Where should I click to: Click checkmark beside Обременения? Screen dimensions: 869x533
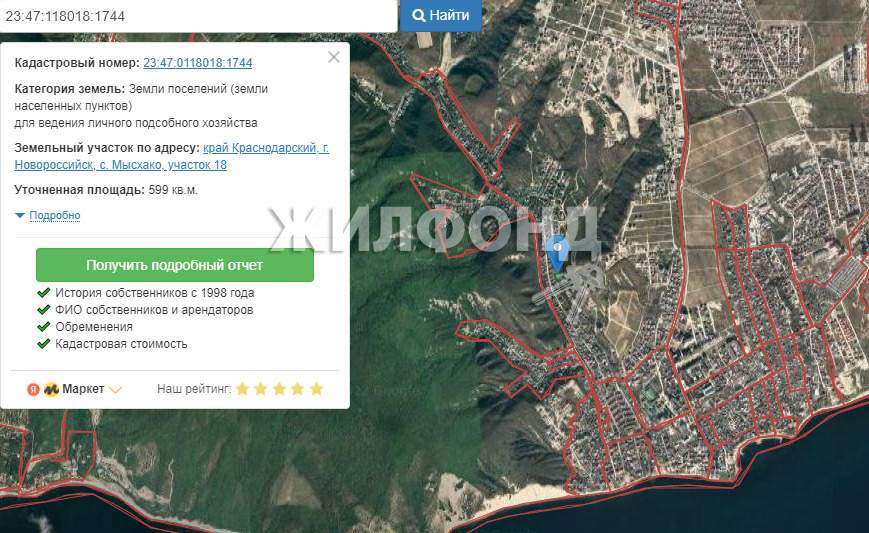click(x=43, y=327)
